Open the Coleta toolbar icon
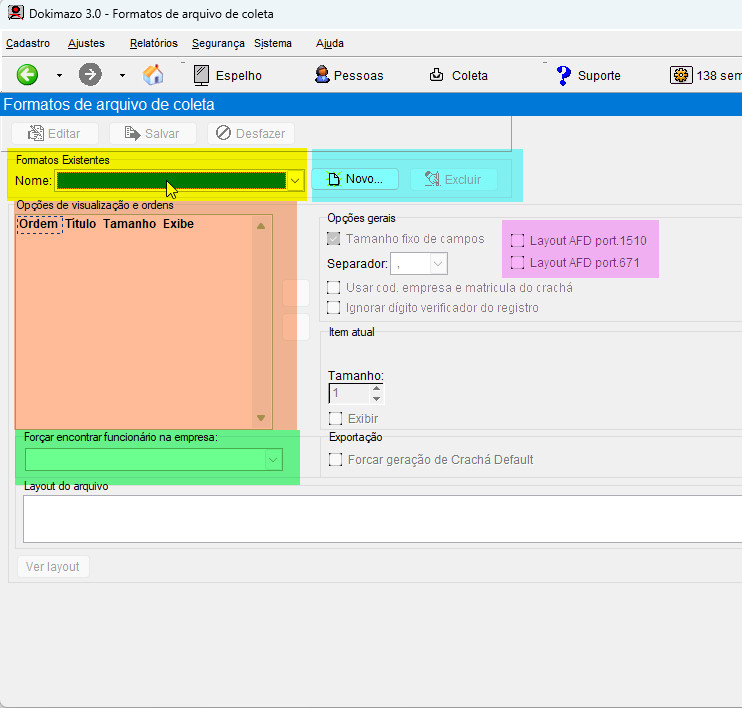The width and height of the screenshot is (742, 708). [437, 75]
